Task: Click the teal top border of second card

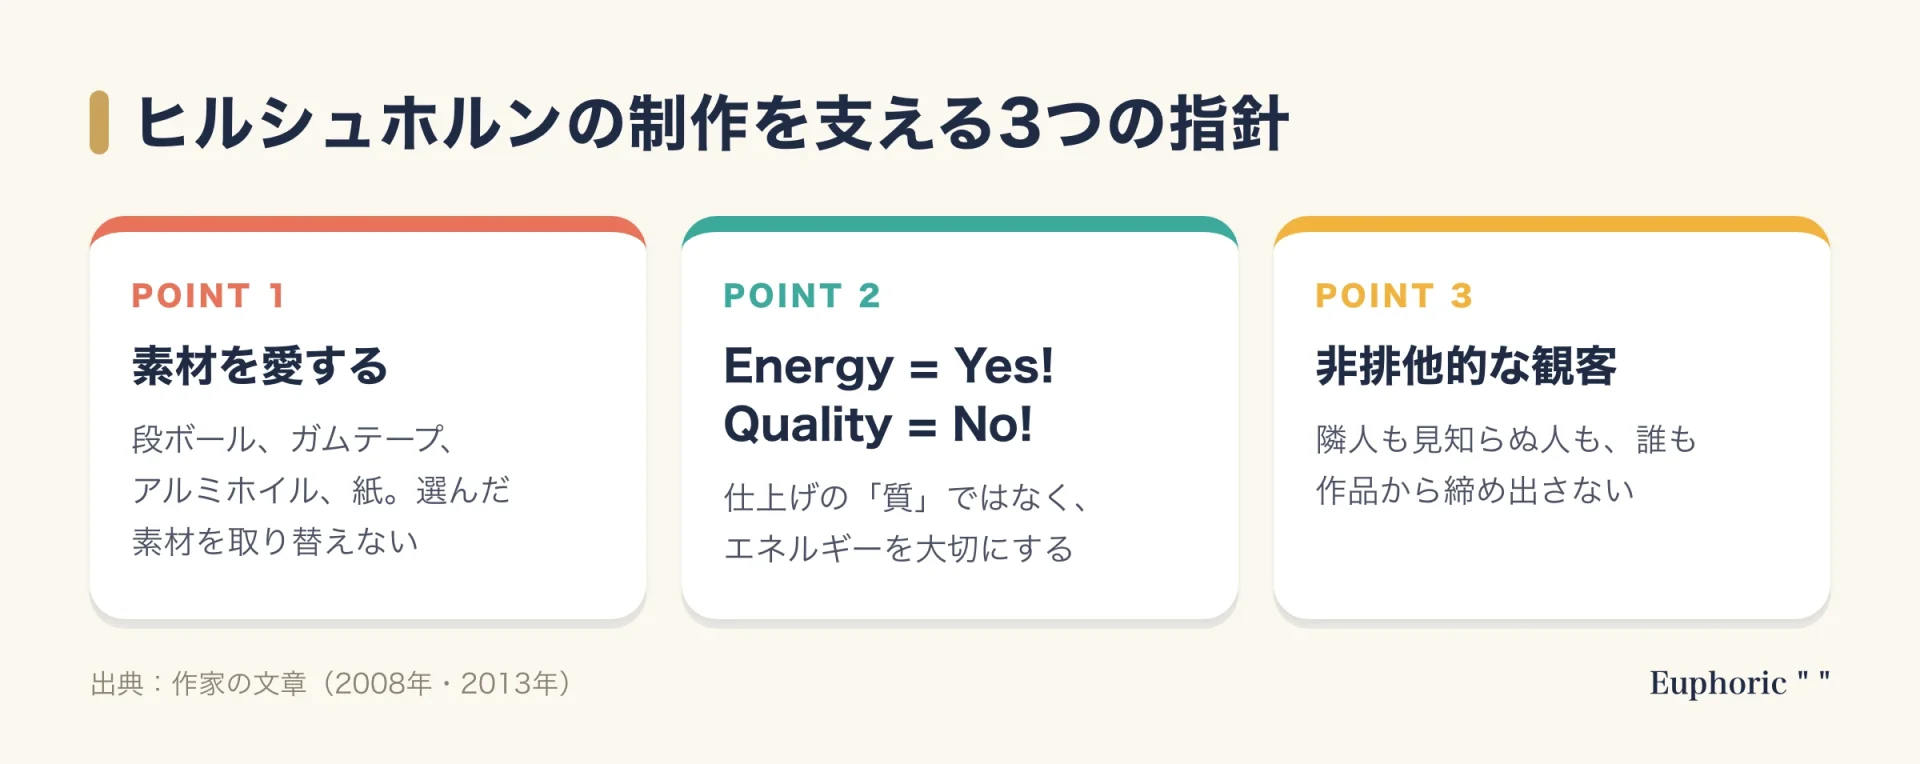Action: point(960,224)
